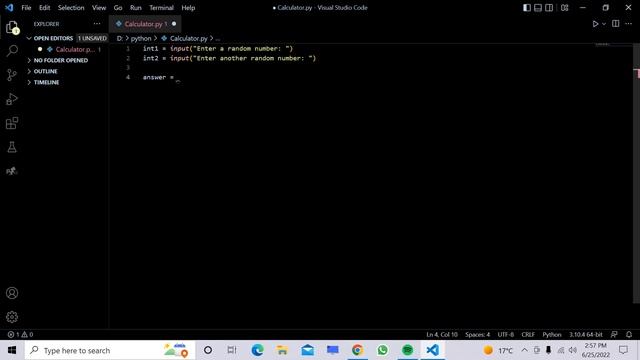The width and height of the screenshot is (640, 360).
Task: Open File Explorer from taskbar
Action: click(x=282, y=350)
